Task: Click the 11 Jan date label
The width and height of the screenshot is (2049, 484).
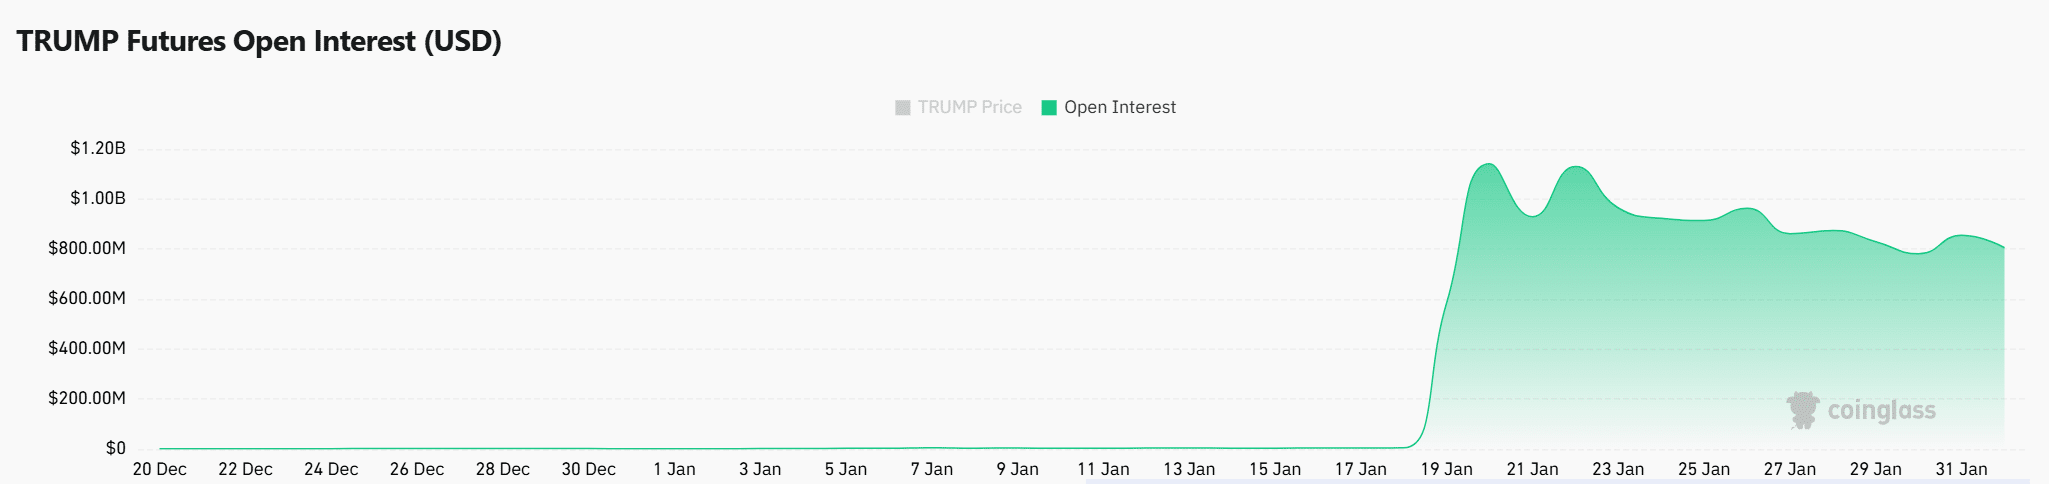Action: coord(1103,470)
